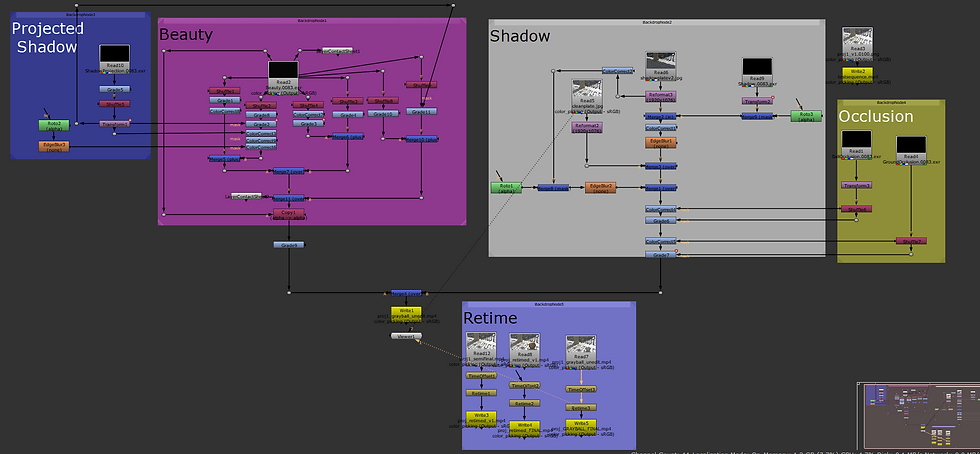Screen dimensions: 980x454
Task: Select the Reformat2 node
Action: (x=586, y=128)
